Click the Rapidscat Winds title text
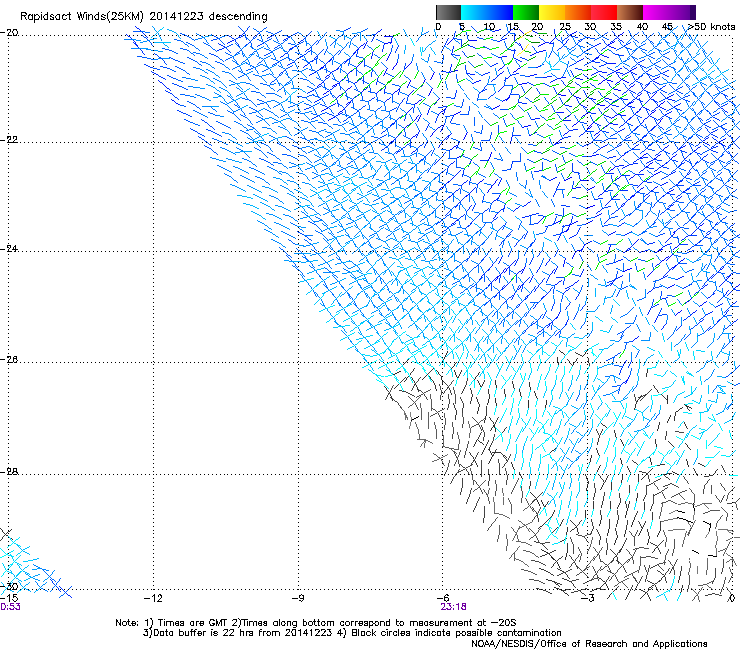The width and height of the screenshot is (740, 650). (x=143, y=17)
